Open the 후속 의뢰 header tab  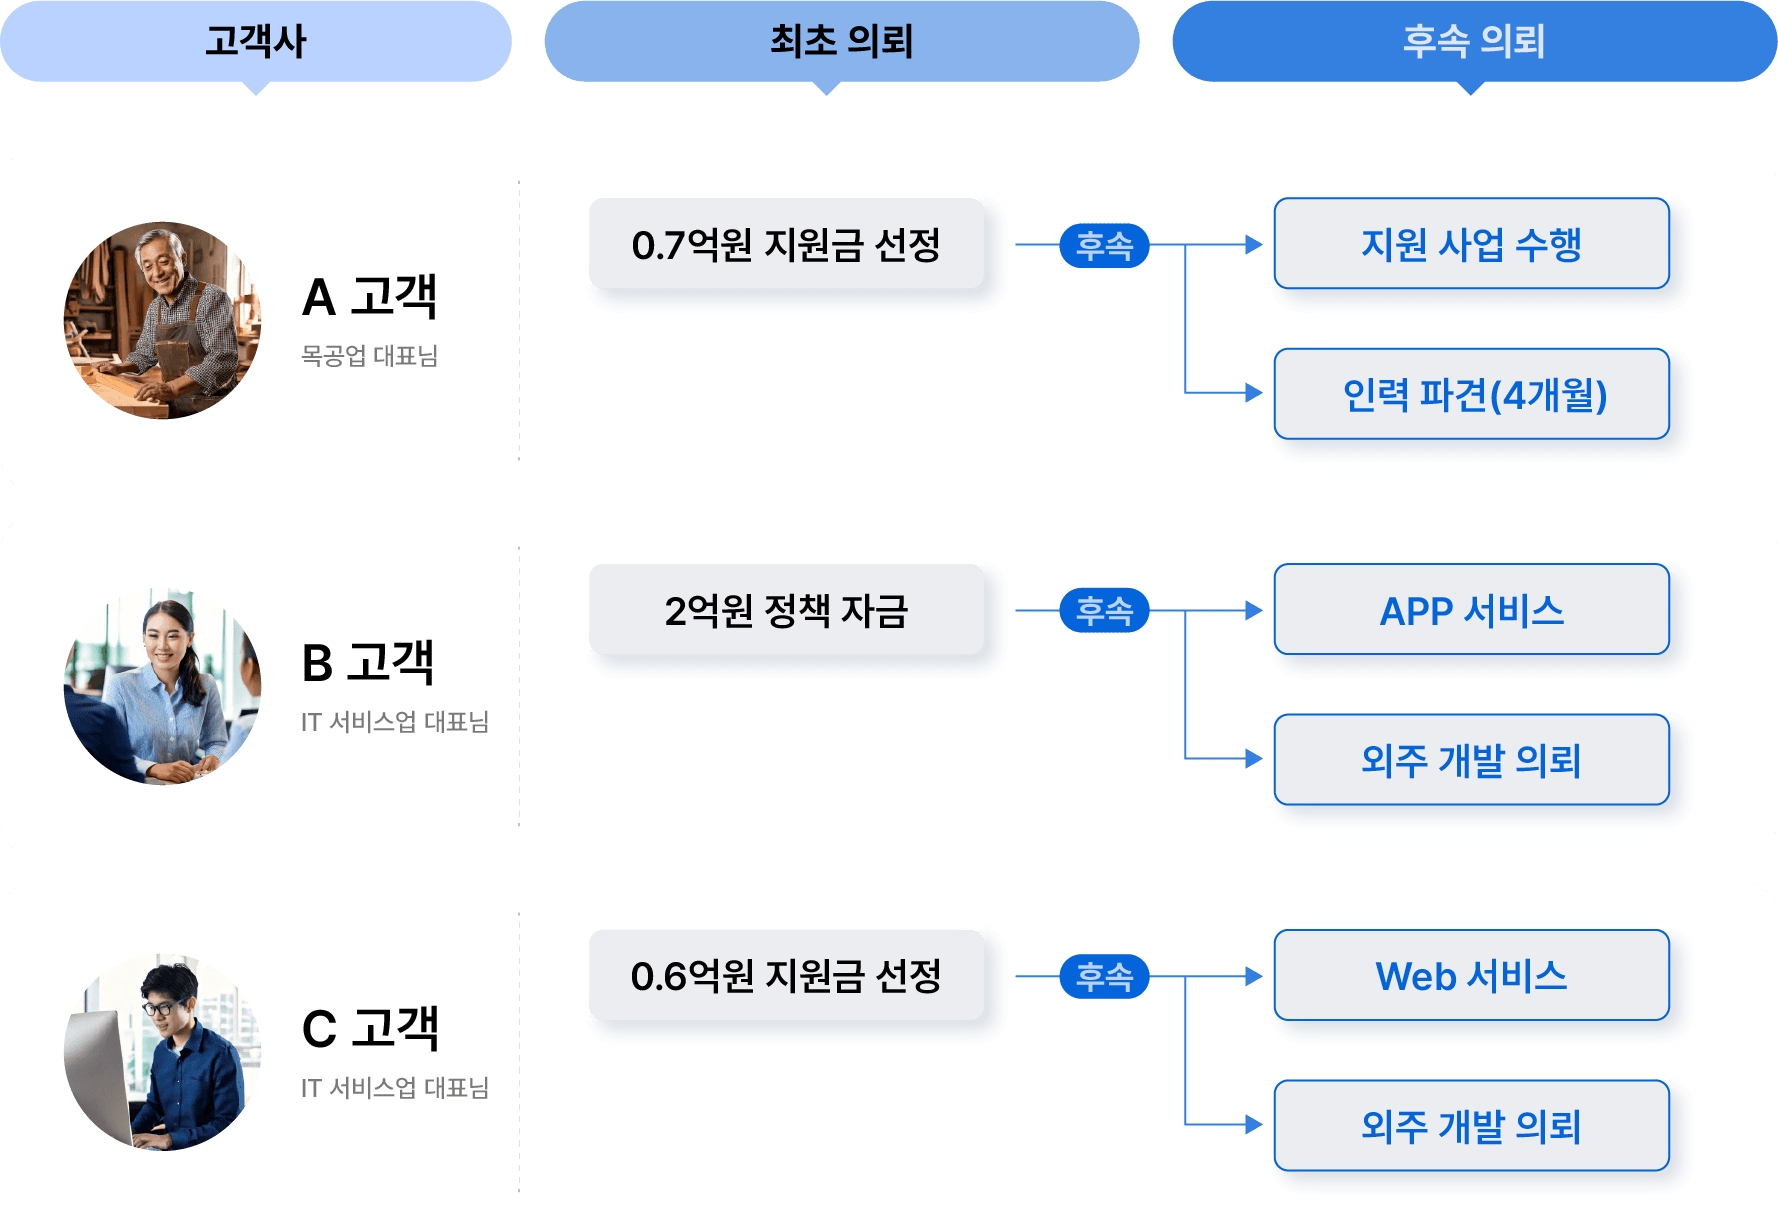click(1474, 41)
